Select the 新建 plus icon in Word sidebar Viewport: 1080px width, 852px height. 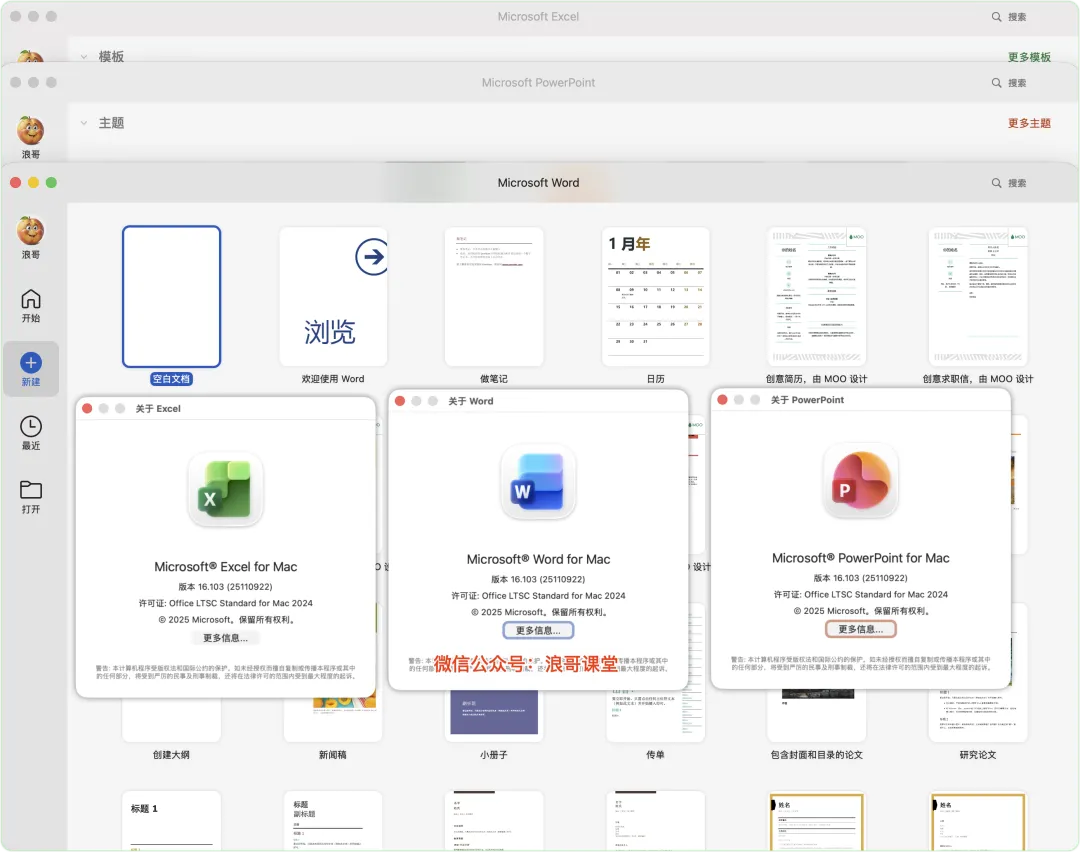[30, 362]
